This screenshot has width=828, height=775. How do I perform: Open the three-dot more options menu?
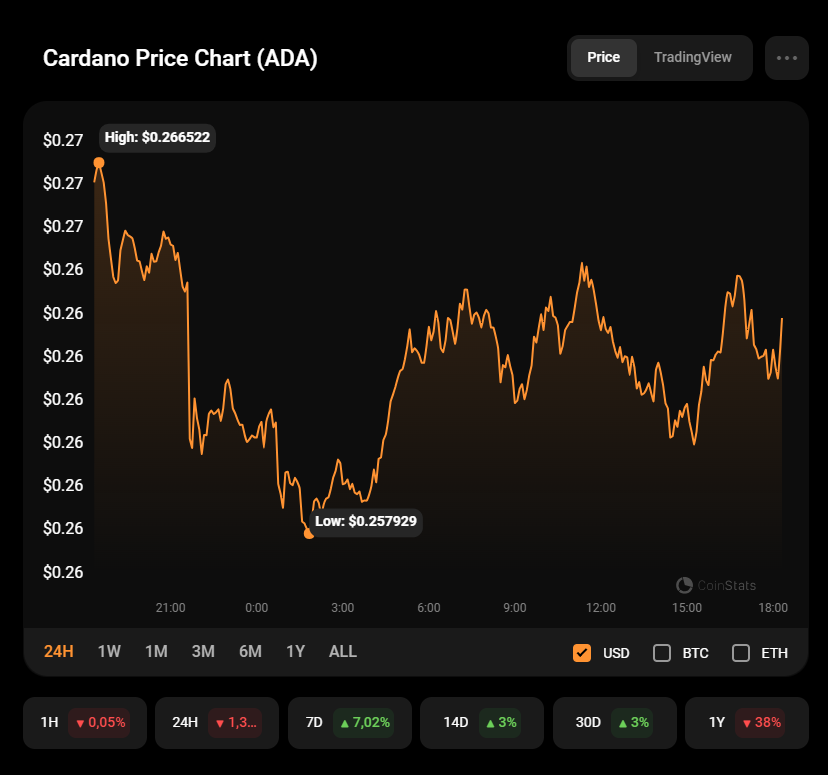tap(786, 58)
